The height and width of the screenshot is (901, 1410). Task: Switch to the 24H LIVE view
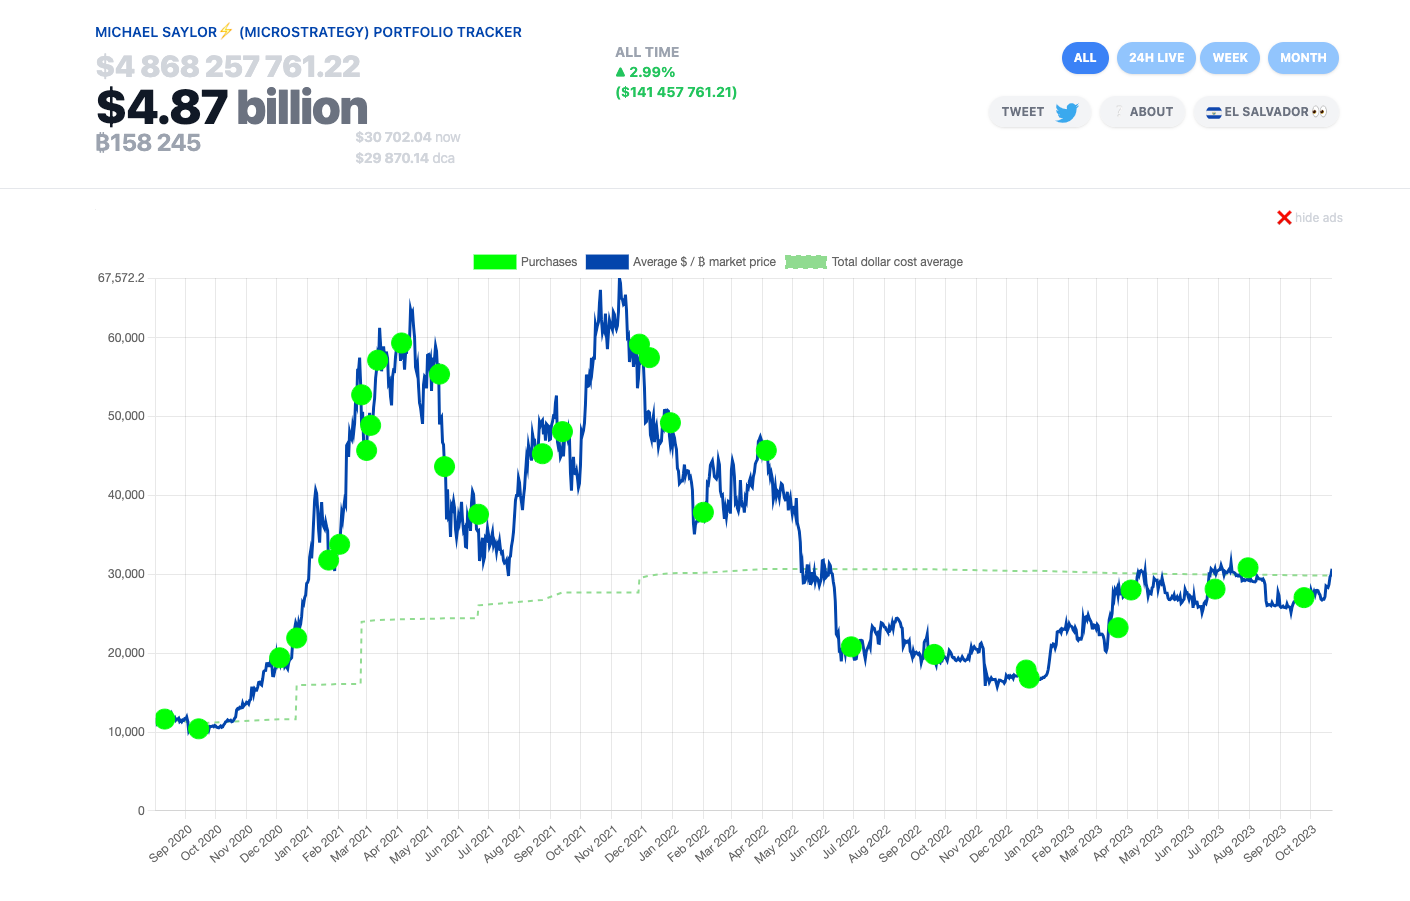pyautogui.click(x=1156, y=58)
